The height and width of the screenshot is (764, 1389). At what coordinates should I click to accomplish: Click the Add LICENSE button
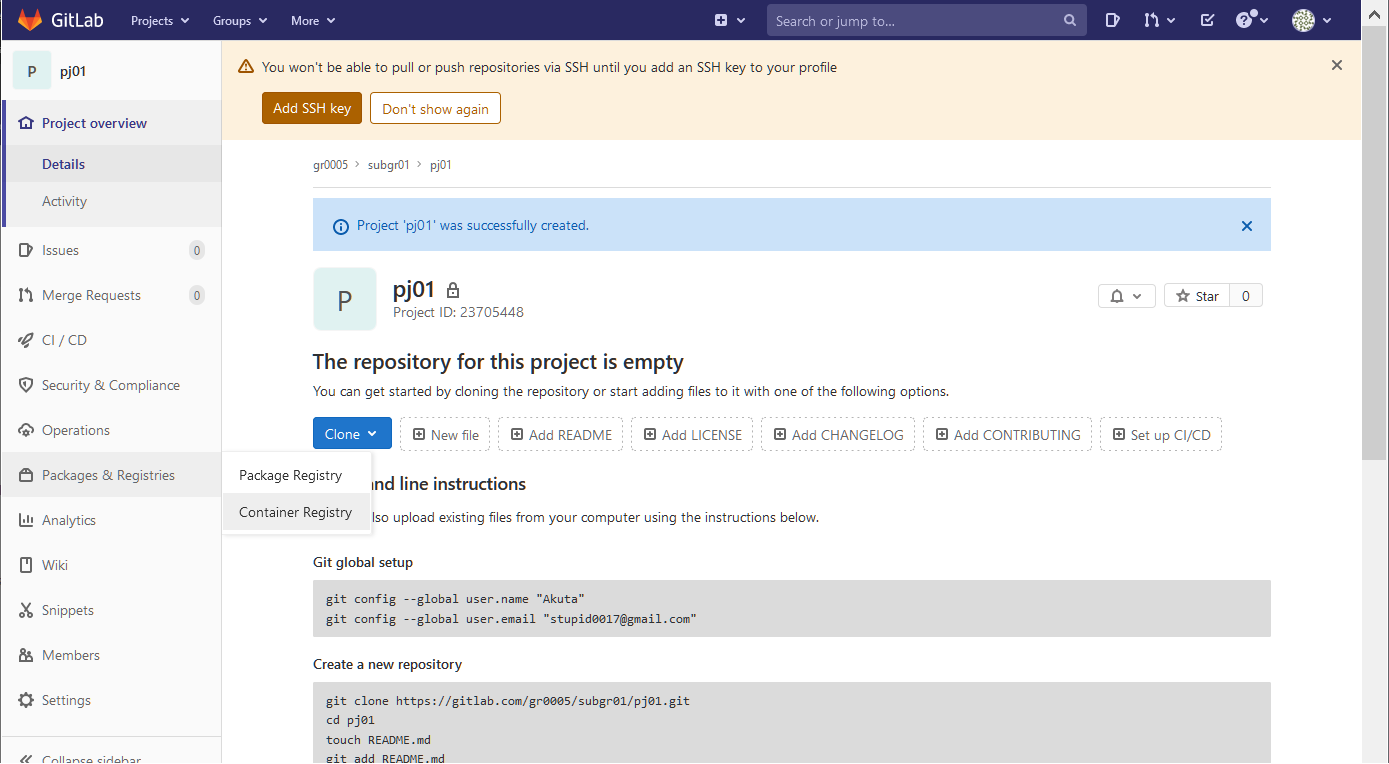click(x=693, y=434)
